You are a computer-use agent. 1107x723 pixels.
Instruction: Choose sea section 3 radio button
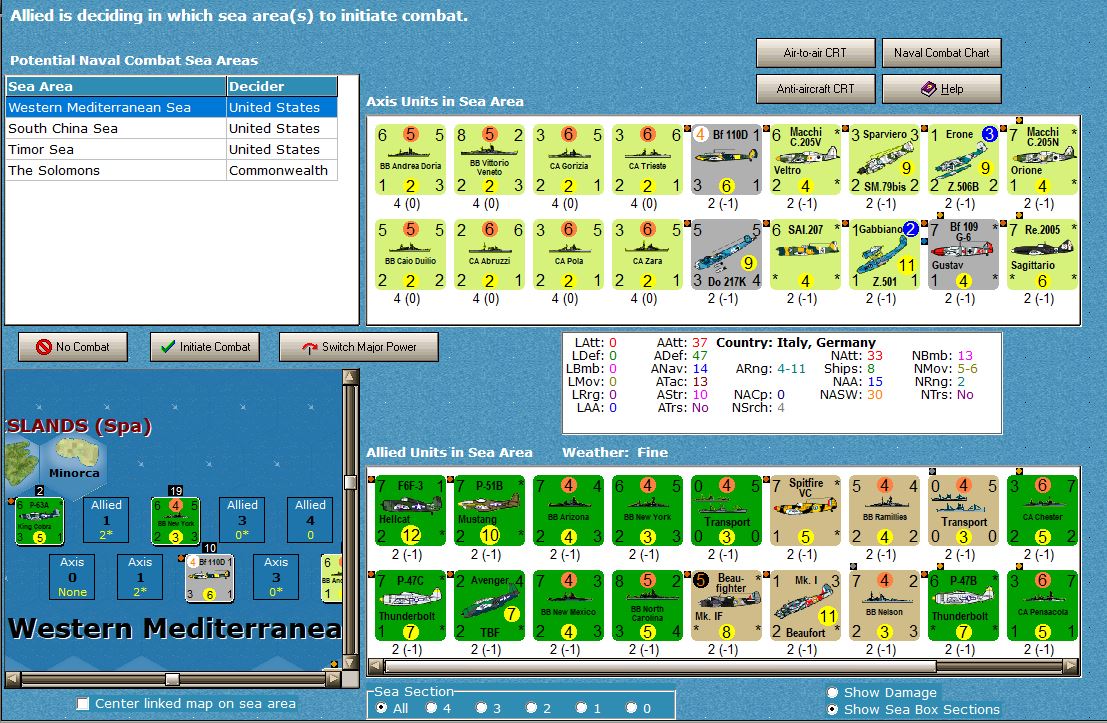pyautogui.click(x=481, y=707)
